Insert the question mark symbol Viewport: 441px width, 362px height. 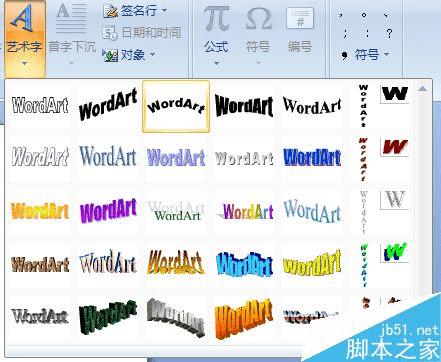click(389, 33)
